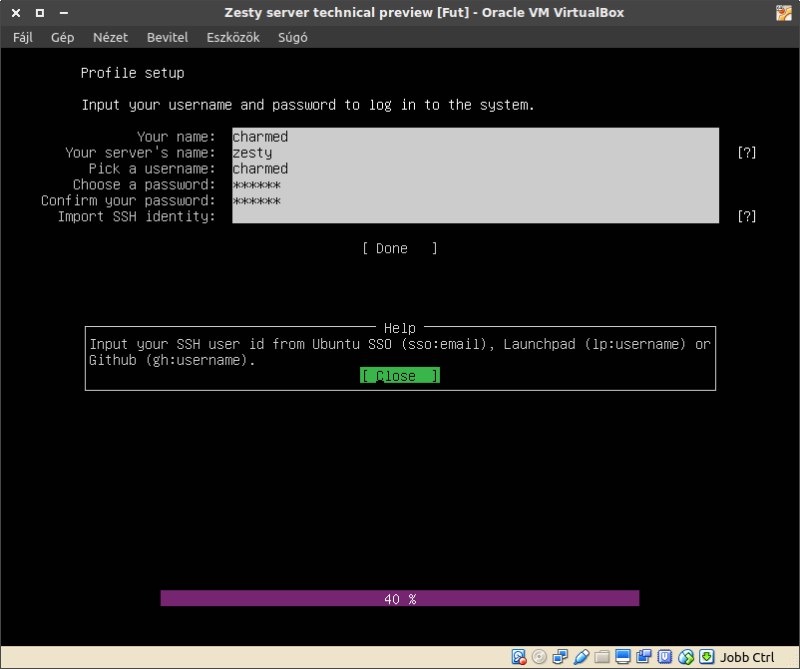
Task: Open the network adapters status icon
Action: (560, 657)
